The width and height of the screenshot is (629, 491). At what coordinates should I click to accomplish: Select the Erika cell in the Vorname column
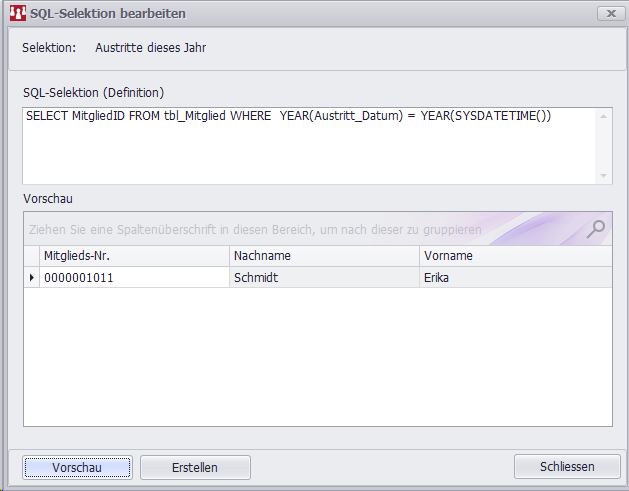click(x=515, y=277)
